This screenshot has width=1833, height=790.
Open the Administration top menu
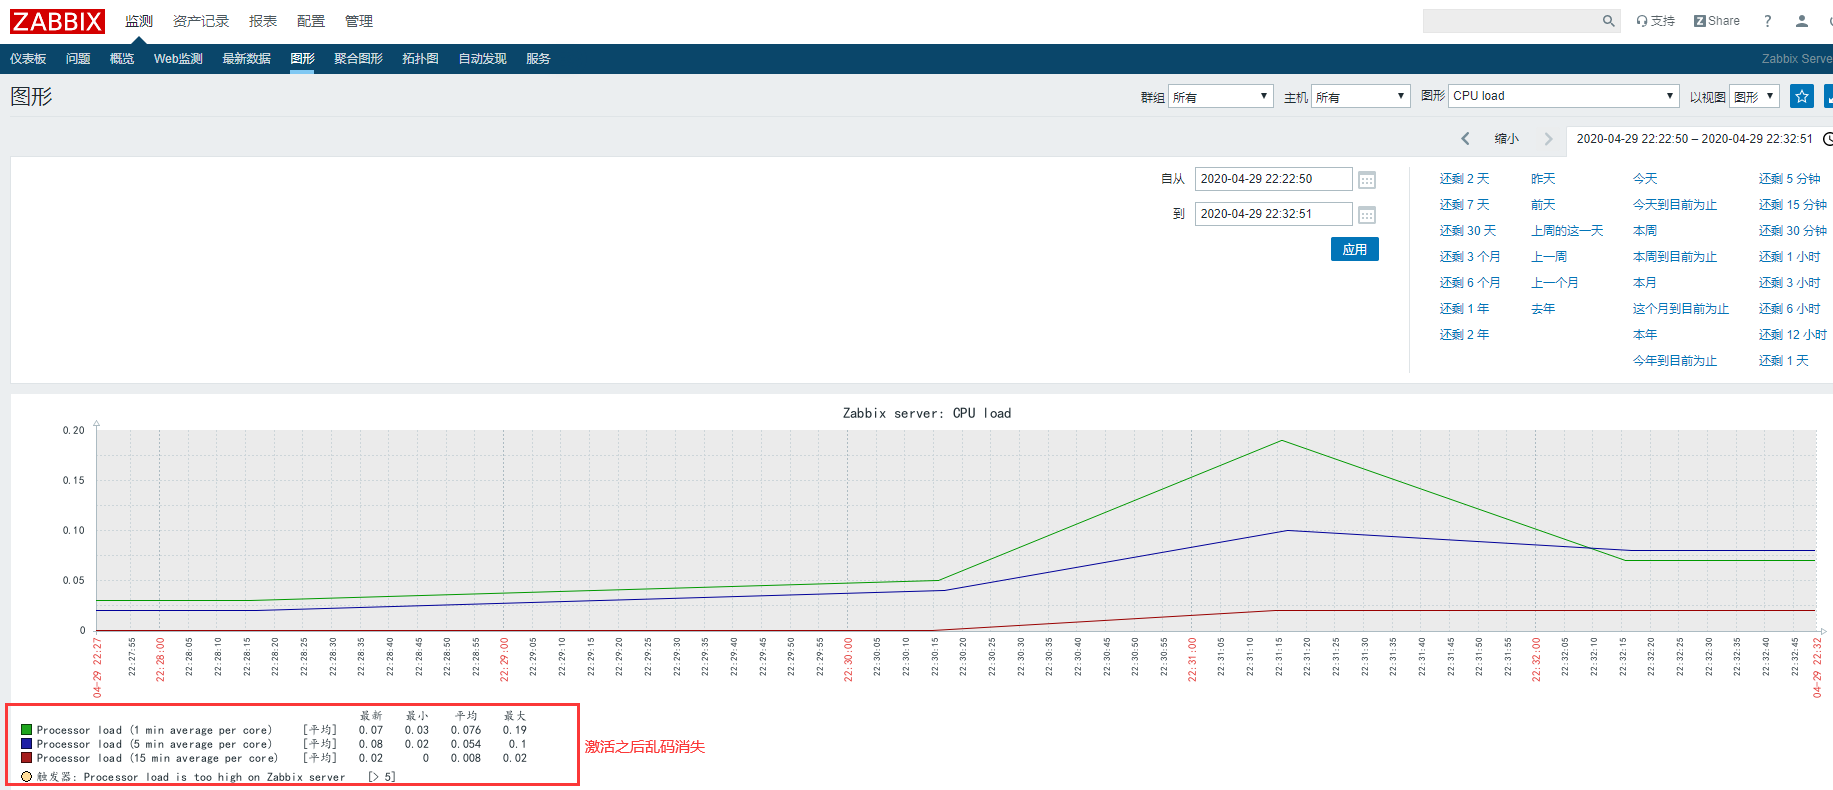pos(359,21)
